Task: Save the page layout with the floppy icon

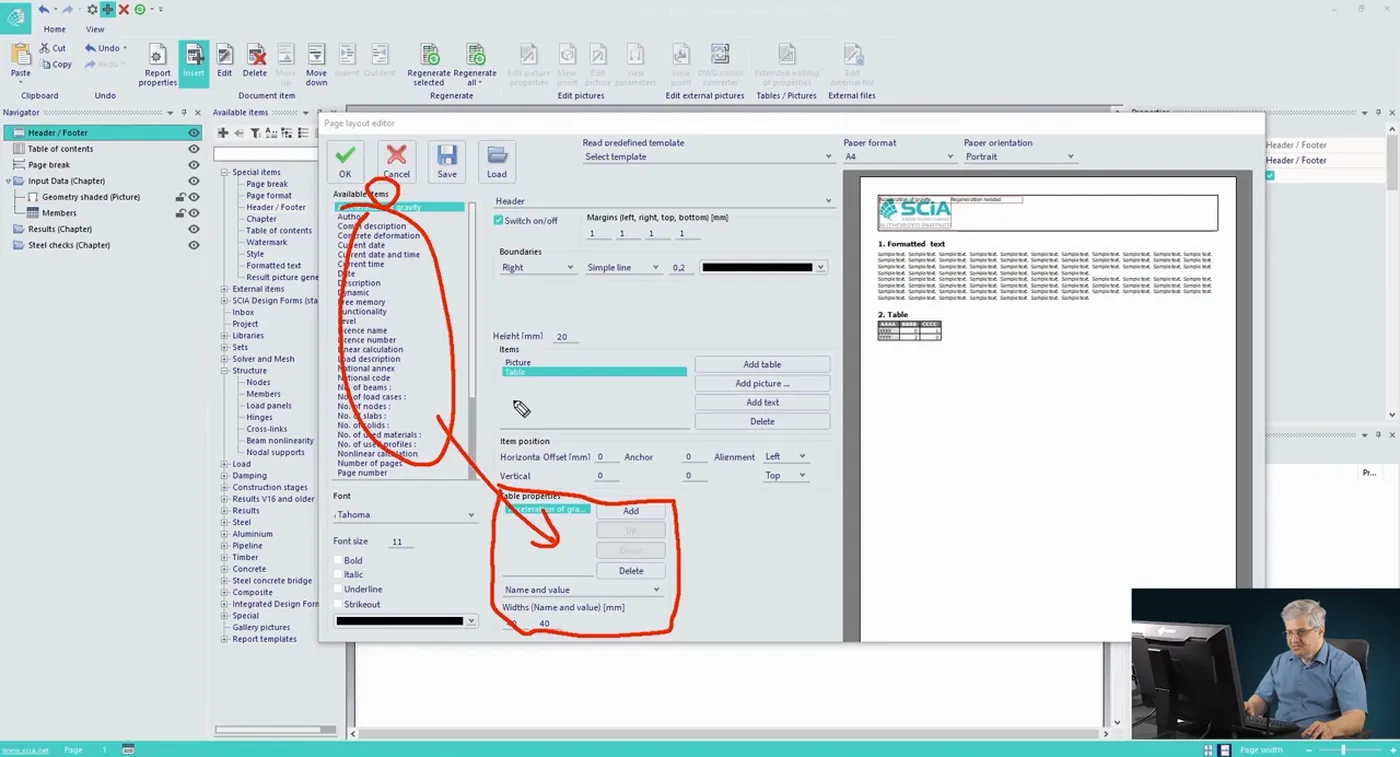Action: pyautogui.click(x=447, y=161)
